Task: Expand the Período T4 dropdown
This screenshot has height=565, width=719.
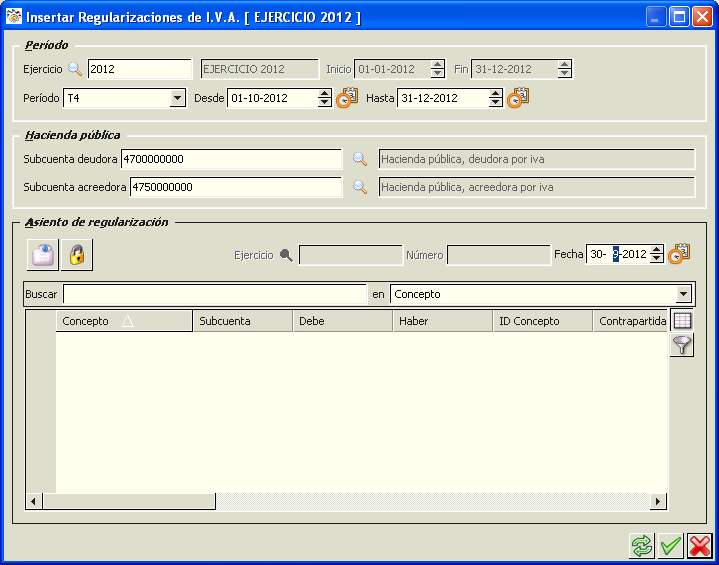Action: point(177,98)
